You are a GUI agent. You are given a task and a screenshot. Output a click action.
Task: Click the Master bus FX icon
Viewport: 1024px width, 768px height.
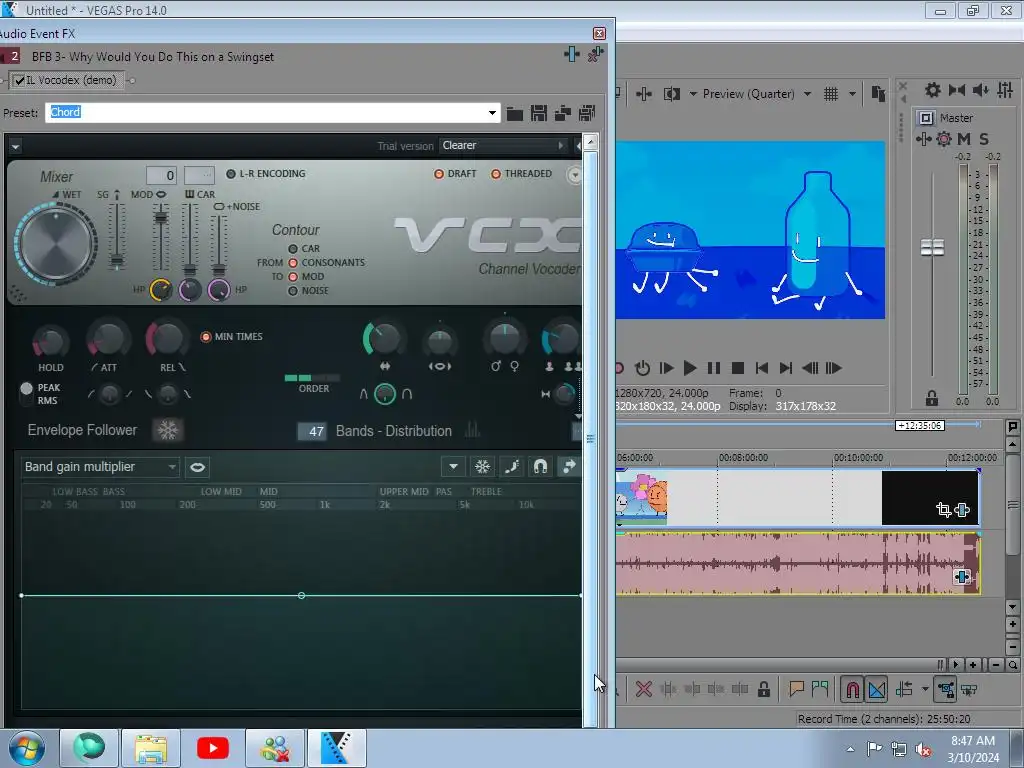coord(923,138)
